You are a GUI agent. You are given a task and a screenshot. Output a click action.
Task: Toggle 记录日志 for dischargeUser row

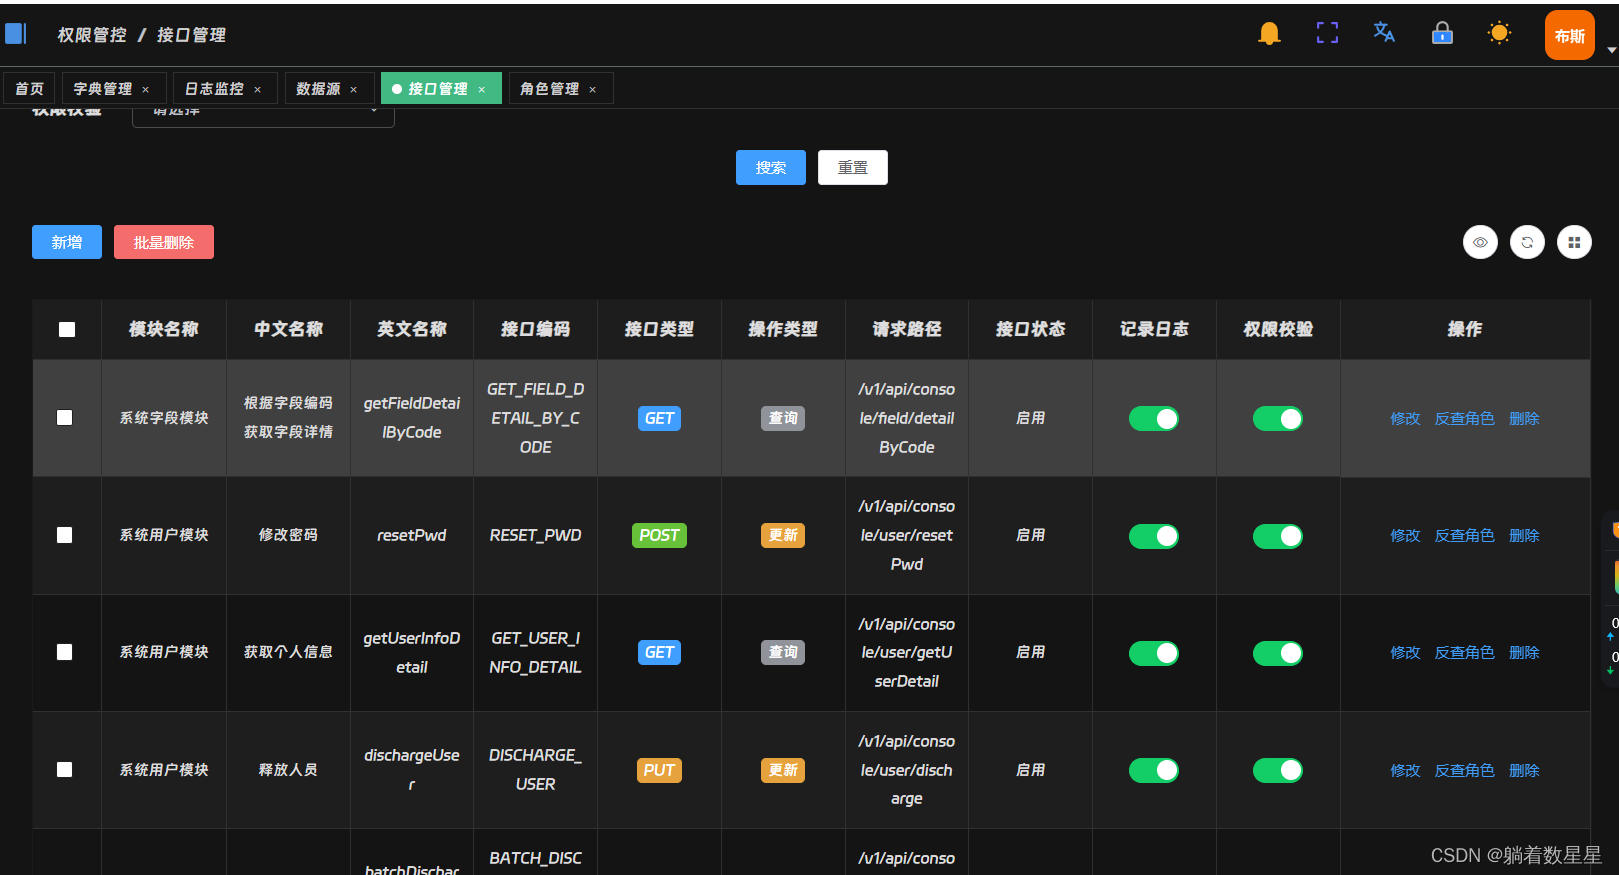click(1154, 770)
